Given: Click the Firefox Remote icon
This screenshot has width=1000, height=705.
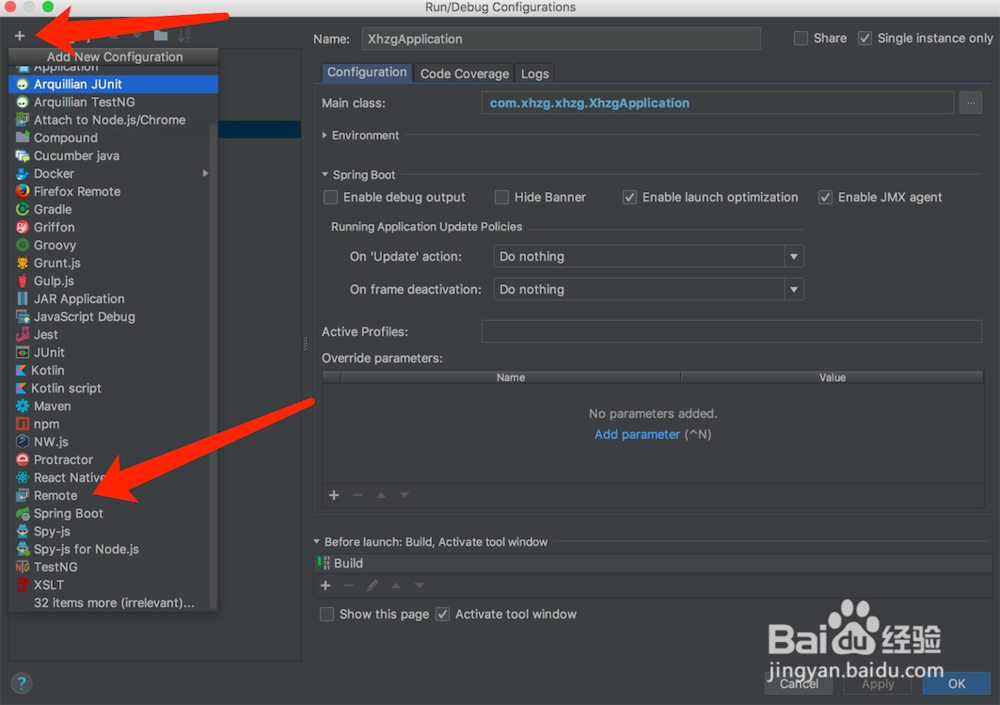Looking at the screenshot, I should [x=22, y=191].
